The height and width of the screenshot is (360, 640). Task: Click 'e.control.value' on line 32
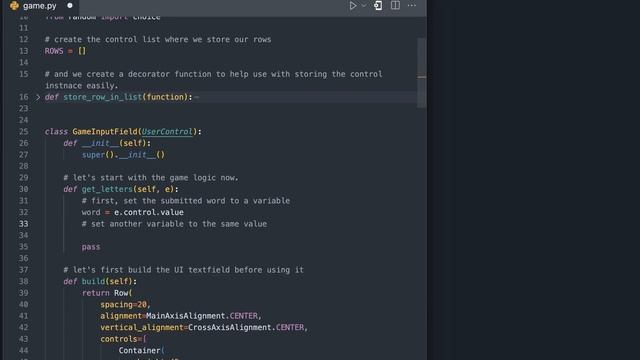pos(149,212)
